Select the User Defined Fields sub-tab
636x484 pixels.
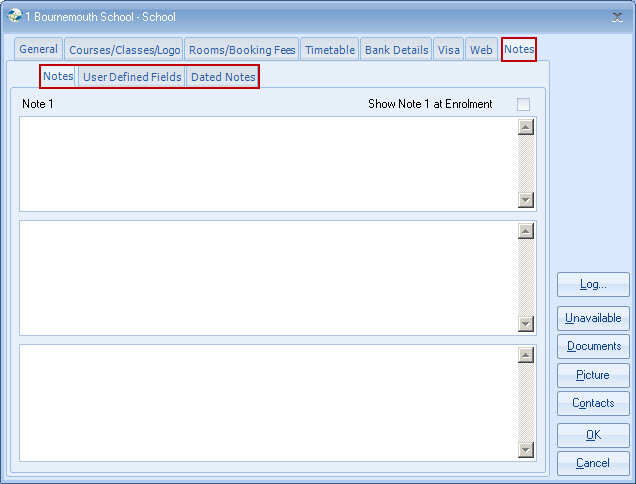tap(132, 77)
